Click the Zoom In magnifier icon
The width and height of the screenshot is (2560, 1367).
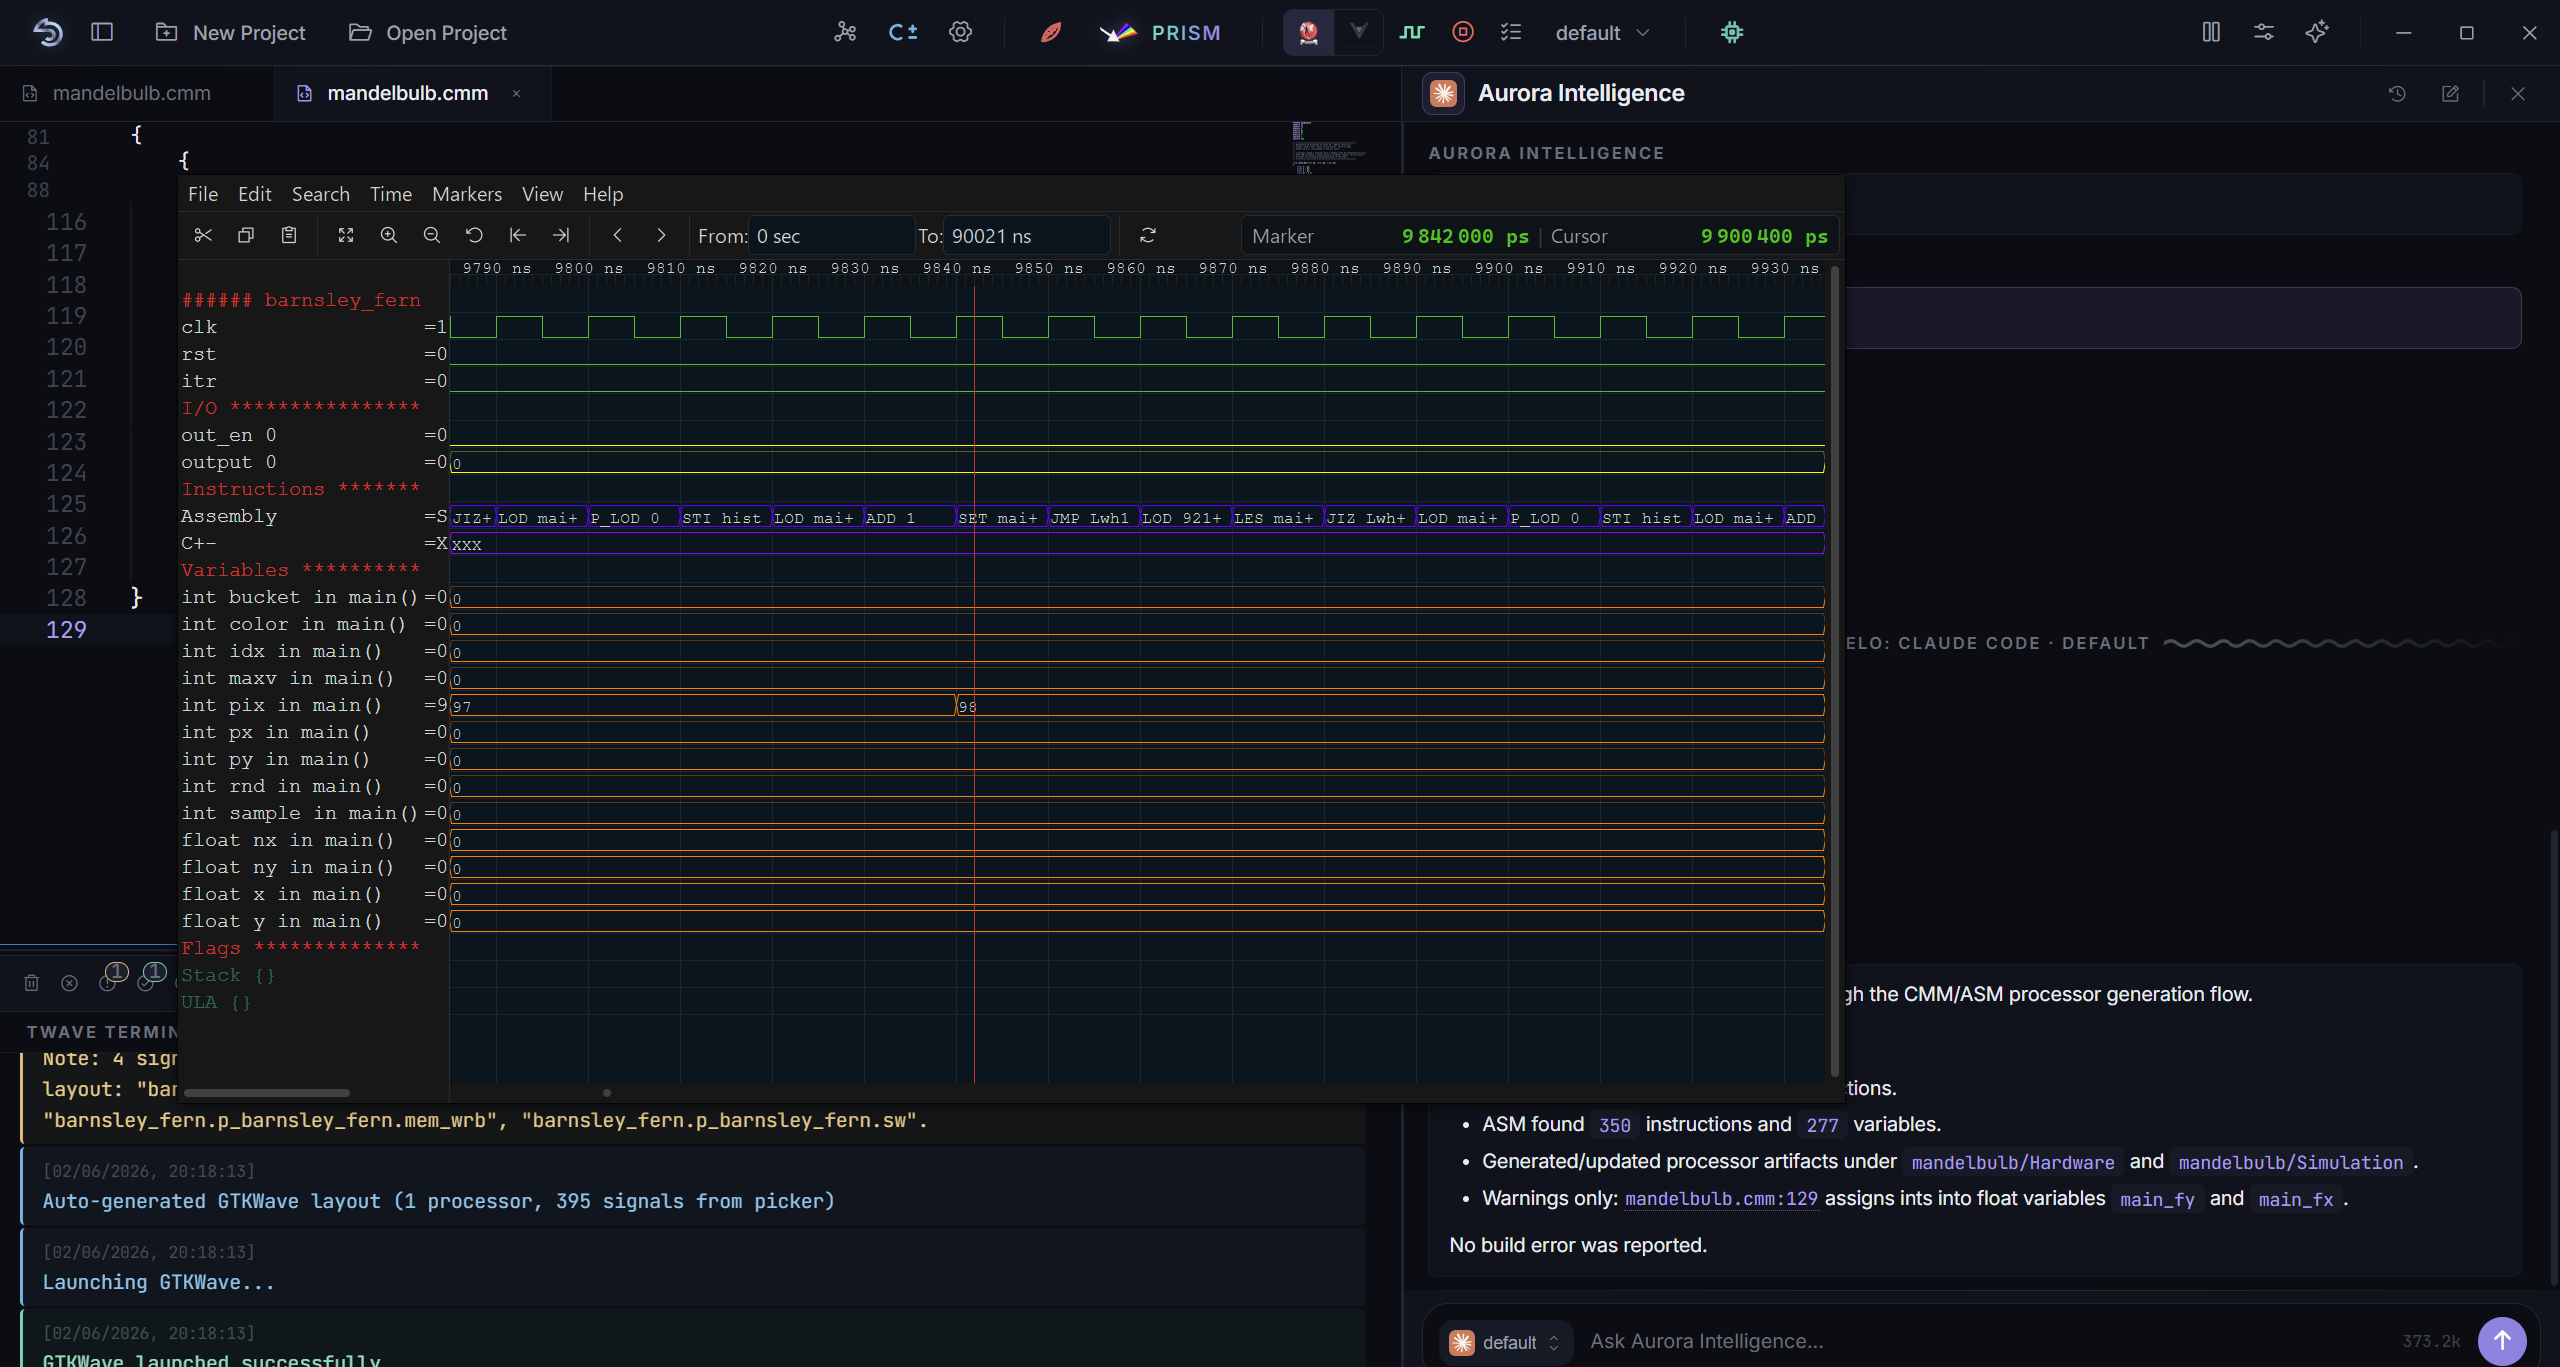click(x=389, y=235)
